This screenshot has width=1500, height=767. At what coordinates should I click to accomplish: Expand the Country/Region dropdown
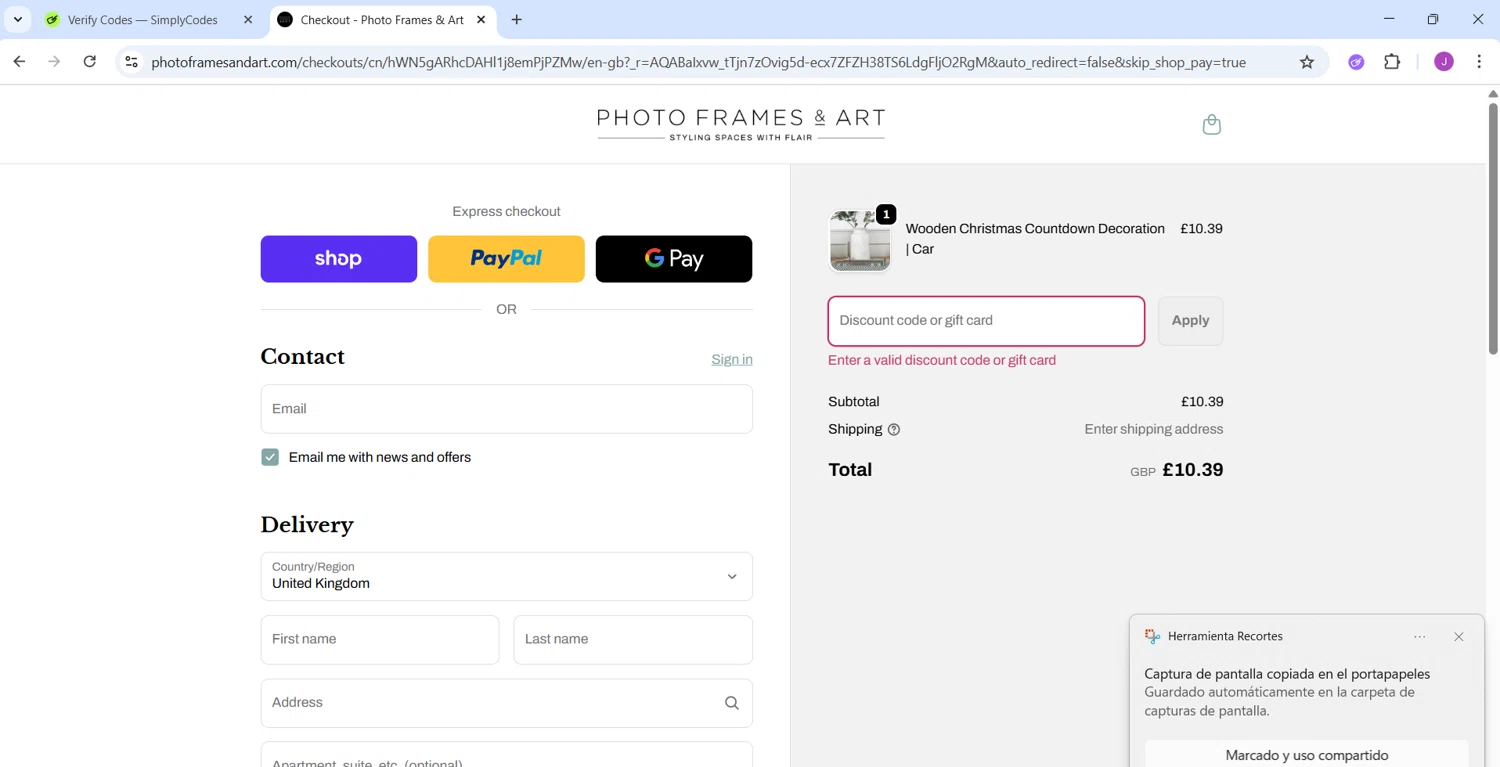[x=506, y=576]
